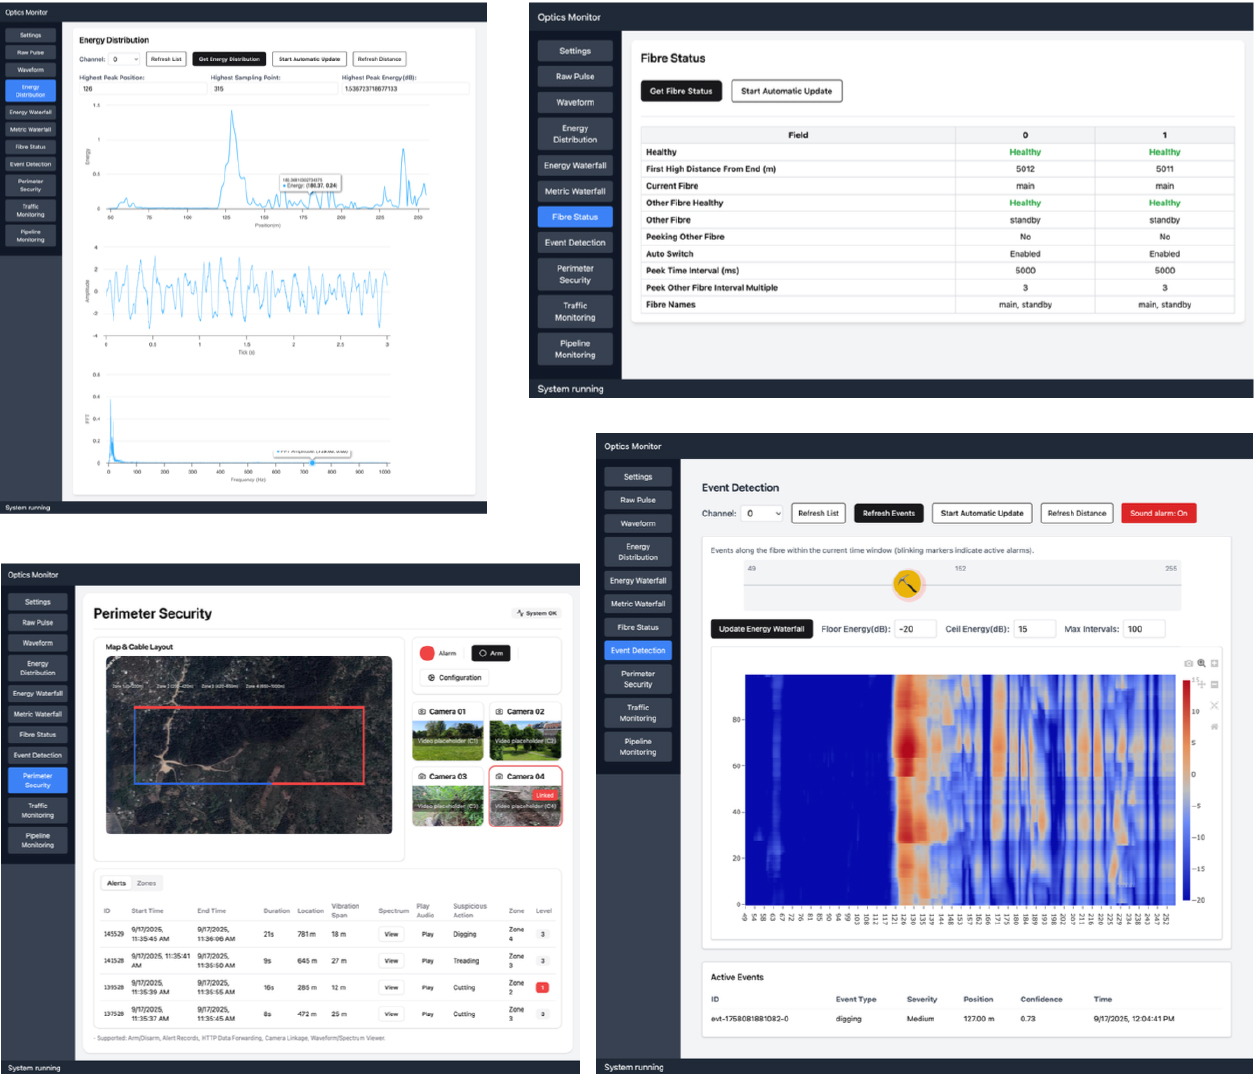Open the Channel dropdown in Event Detection
This screenshot has height=1074, width=1255.
tap(763, 513)
